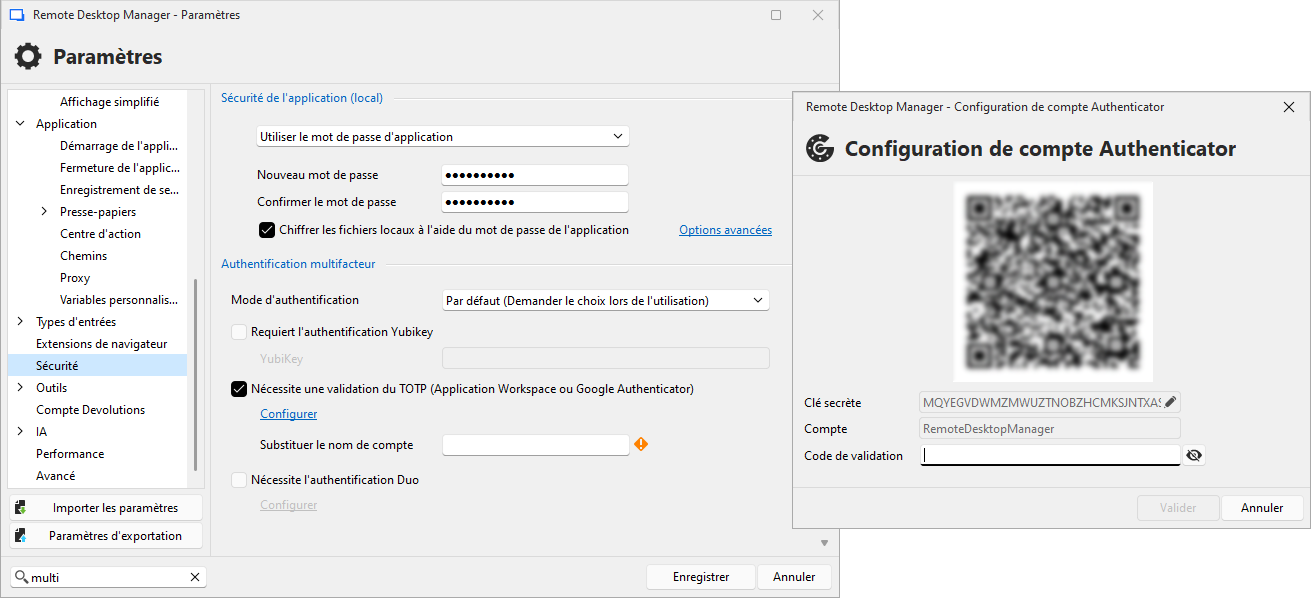Expand the Outils tree node
Viewport: 1311px width, 598px height.
[x=20, y=388]
